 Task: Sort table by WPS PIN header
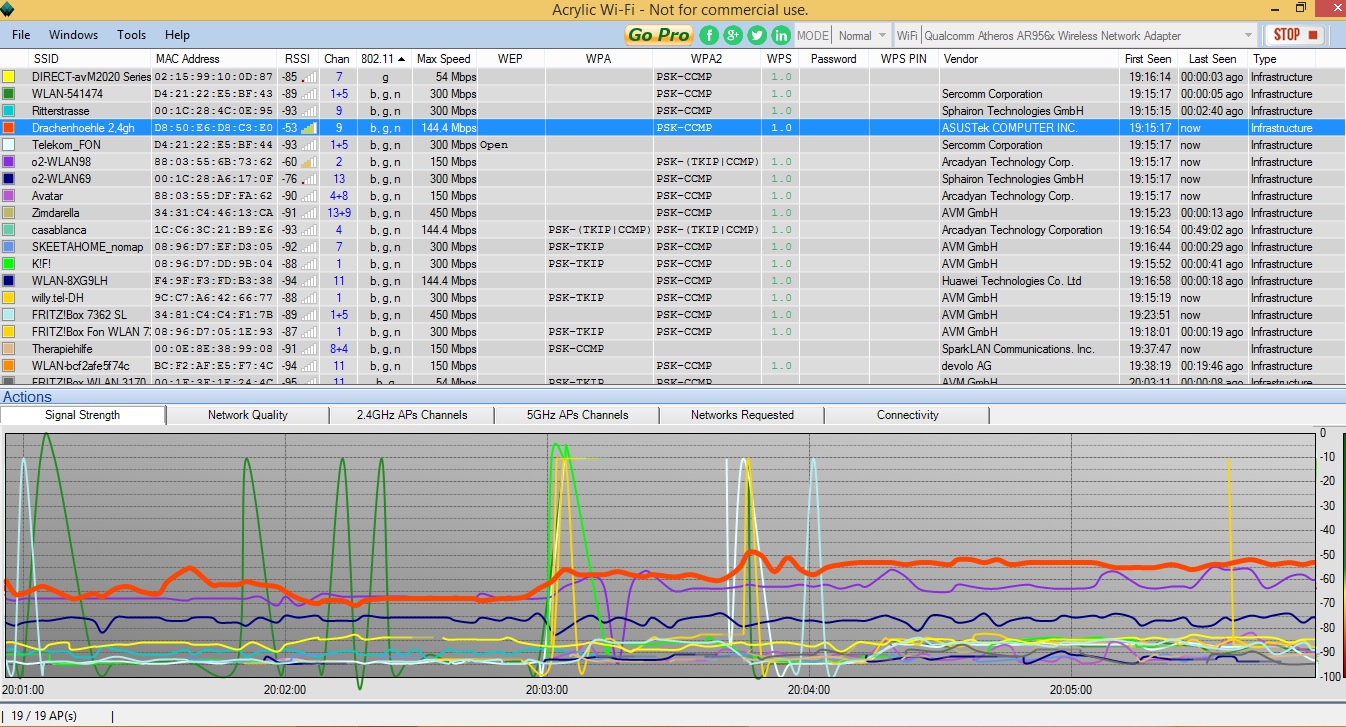[904, 59]
